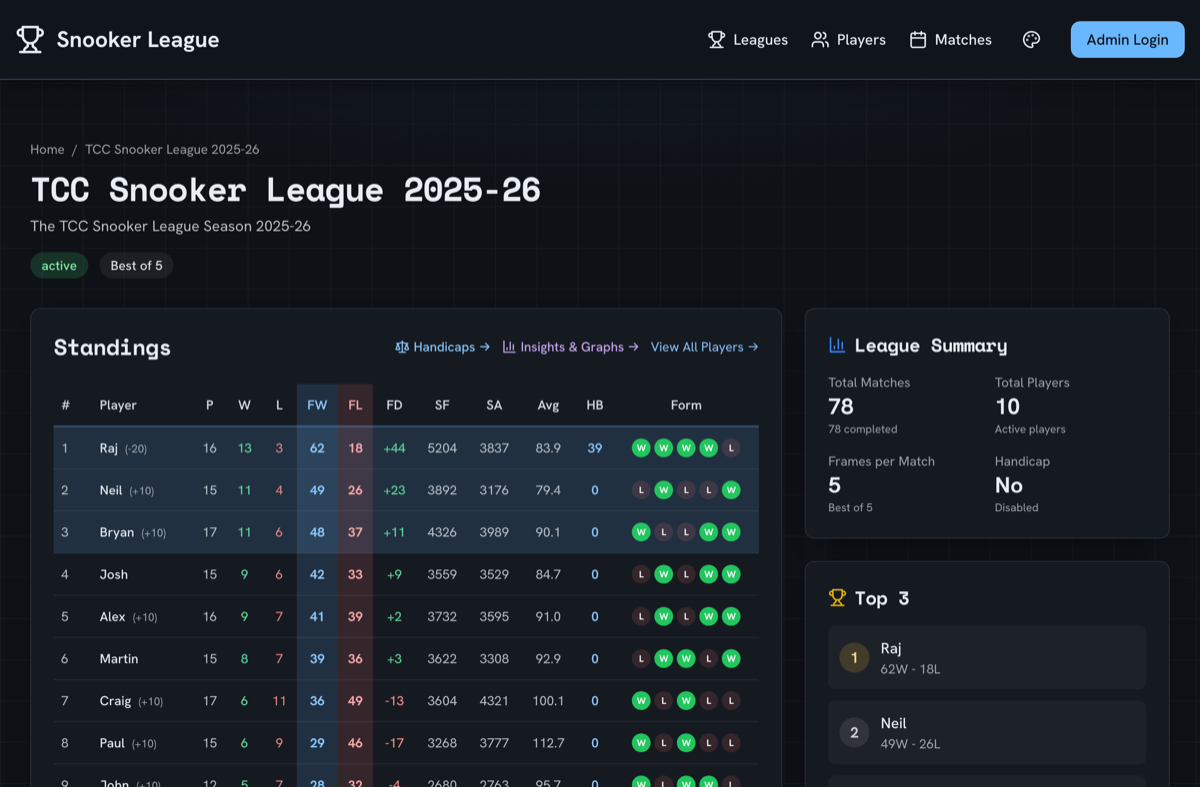
Task: Click the Avg column header
Action: tap(548, 405)
